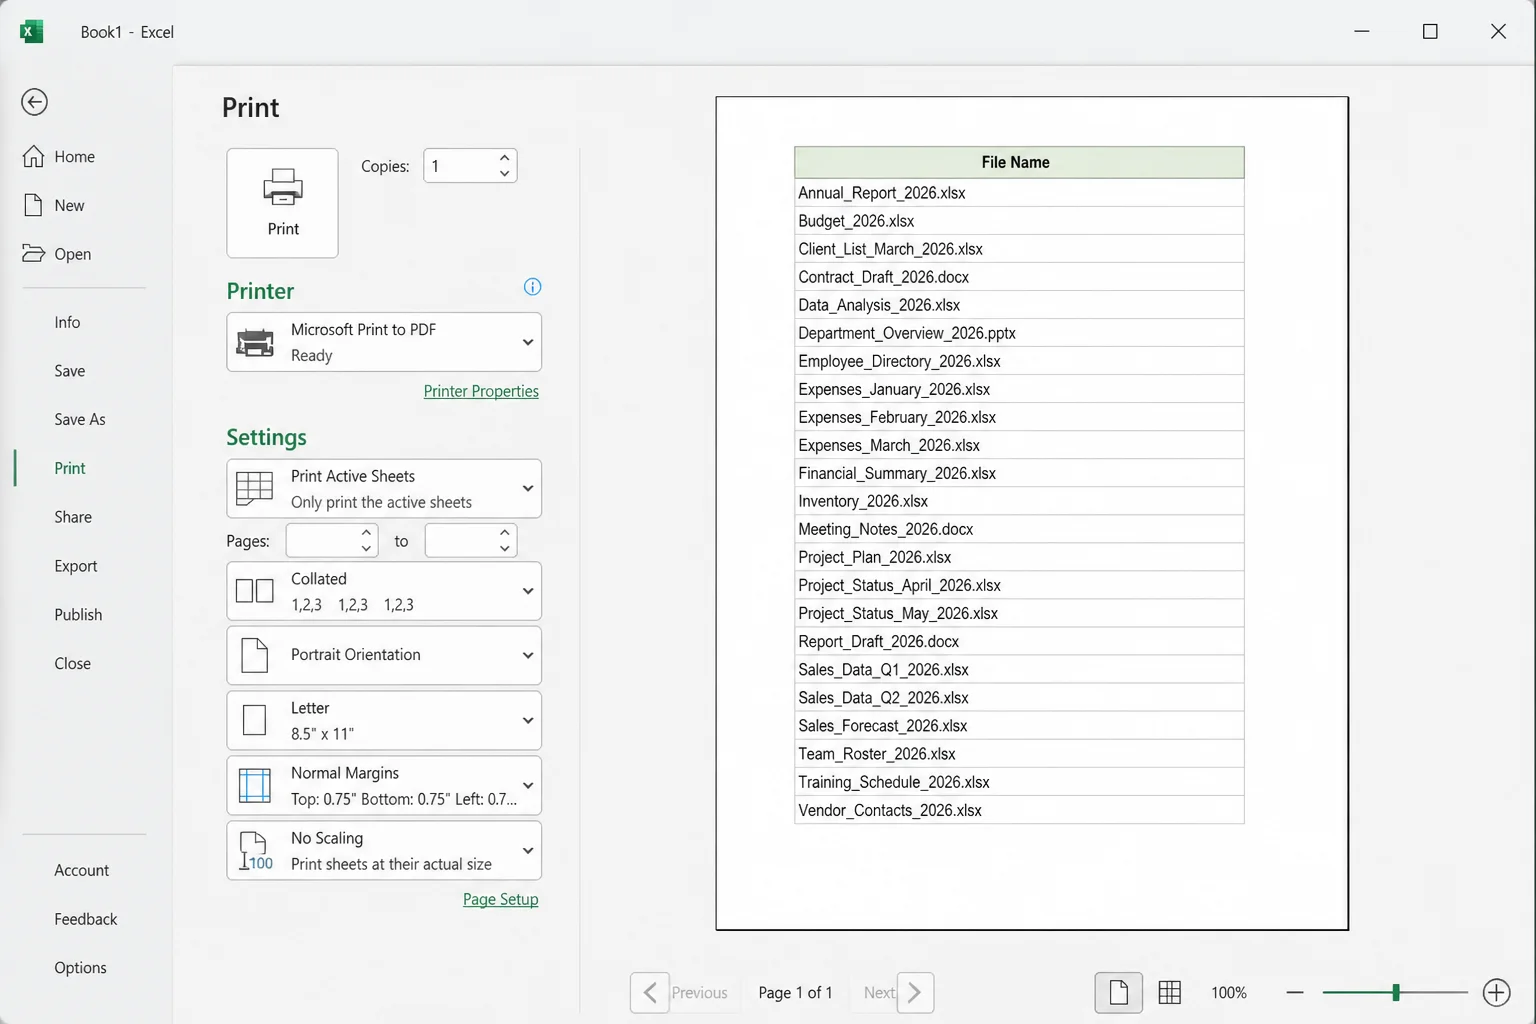Expand the Microsoft Print to PDF printer dropdown
Viewport: 1536px width, 1024px height.
point(384,342)
